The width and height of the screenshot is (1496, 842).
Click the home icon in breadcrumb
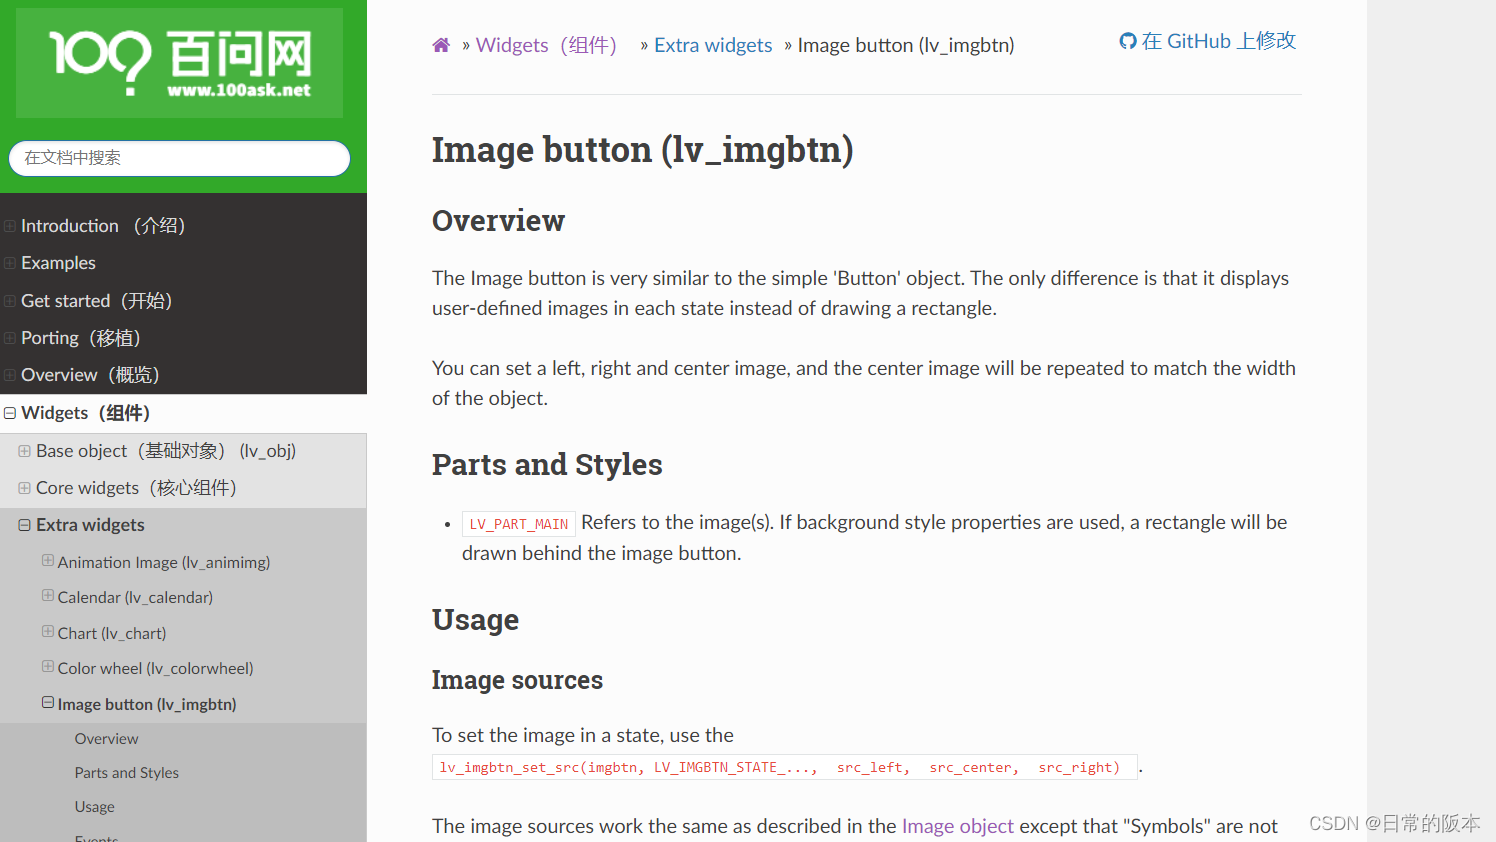(x=441, y=45)
